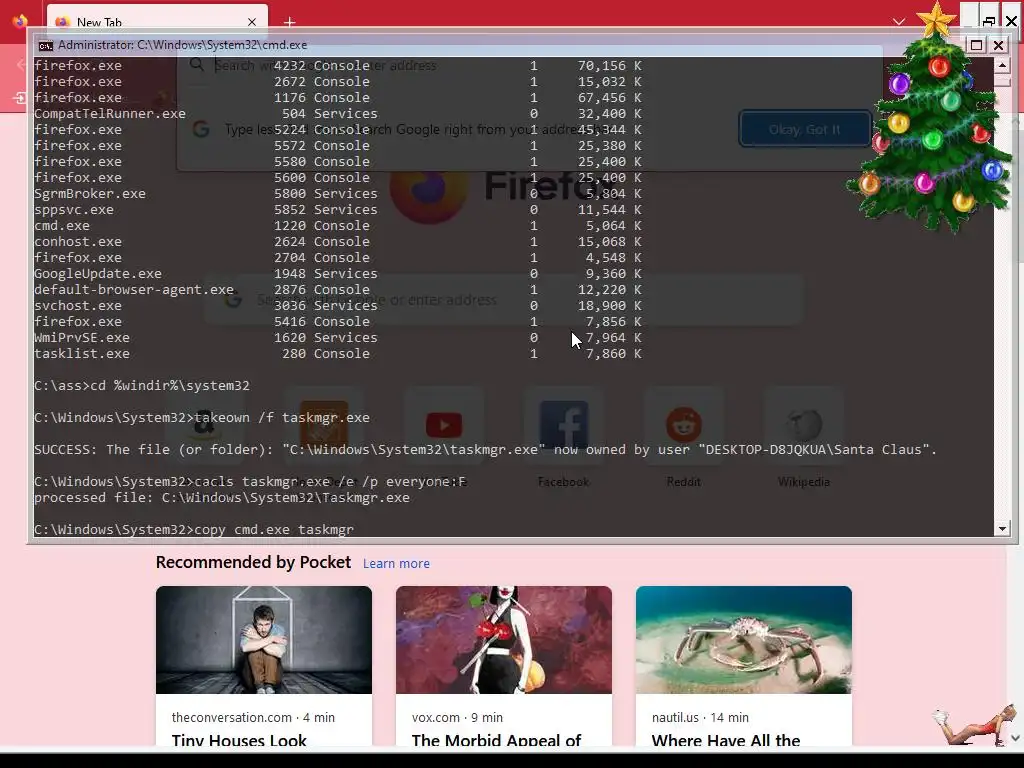Click the Learn more Pocket link

click(396, 564)
